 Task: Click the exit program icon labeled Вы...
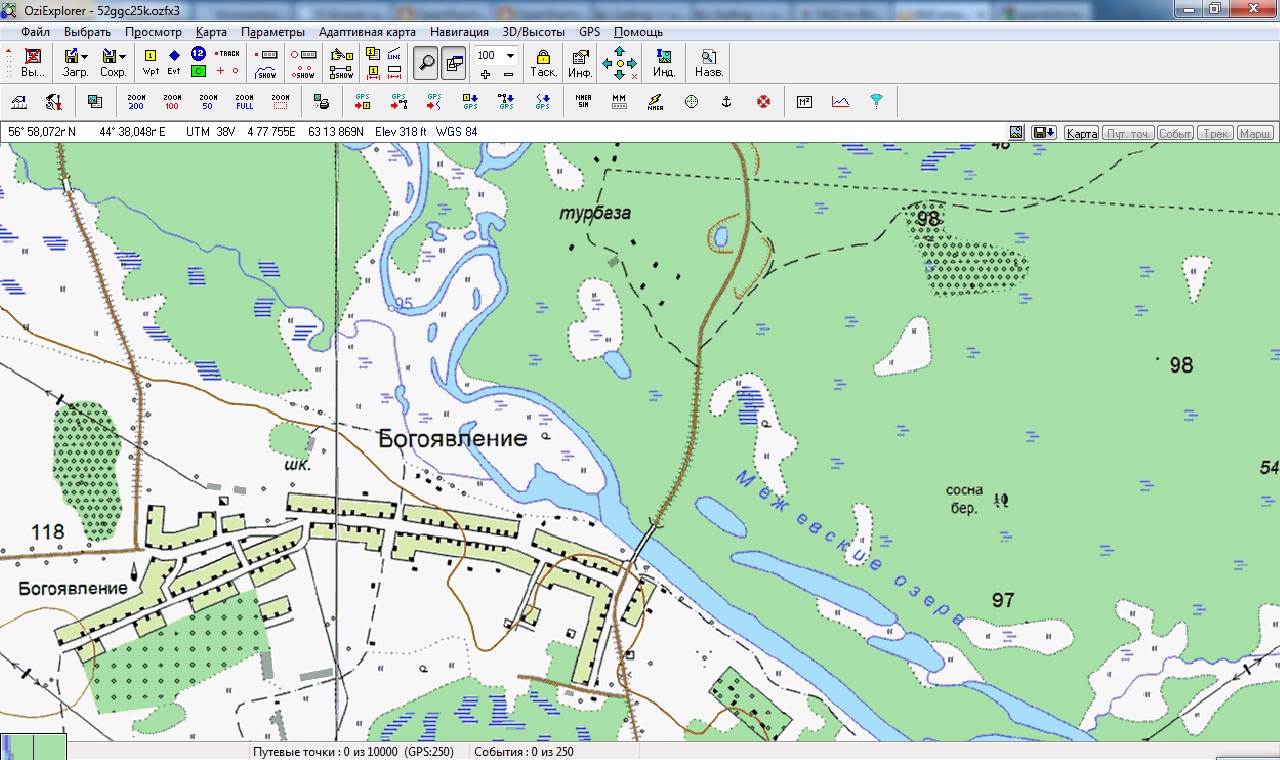[x=33, y=63]
